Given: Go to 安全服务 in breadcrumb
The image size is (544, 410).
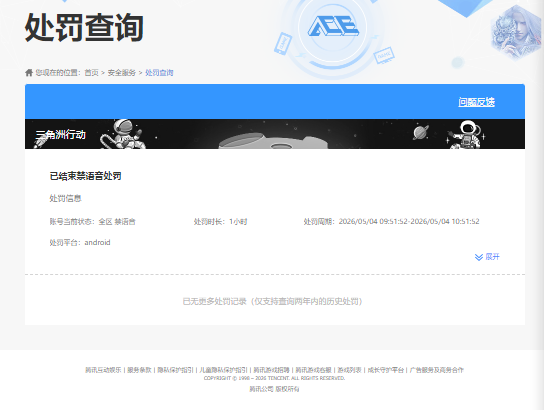Looking at the screenshot, I should [x=121, y=72].
